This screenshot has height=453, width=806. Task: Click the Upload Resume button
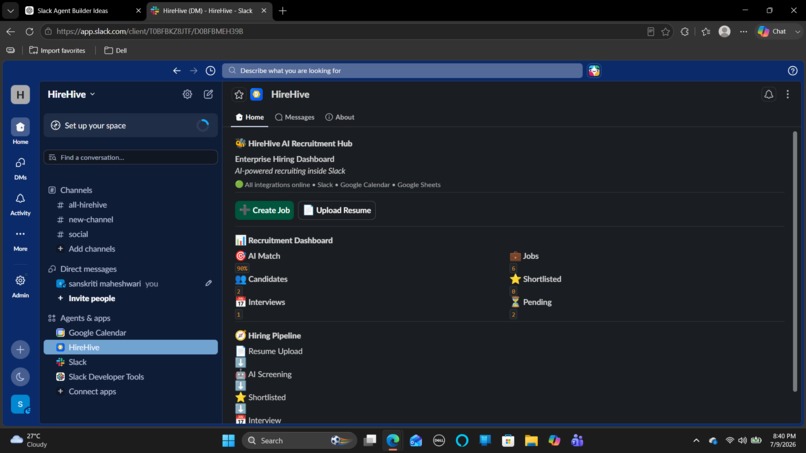click(337, 210)
